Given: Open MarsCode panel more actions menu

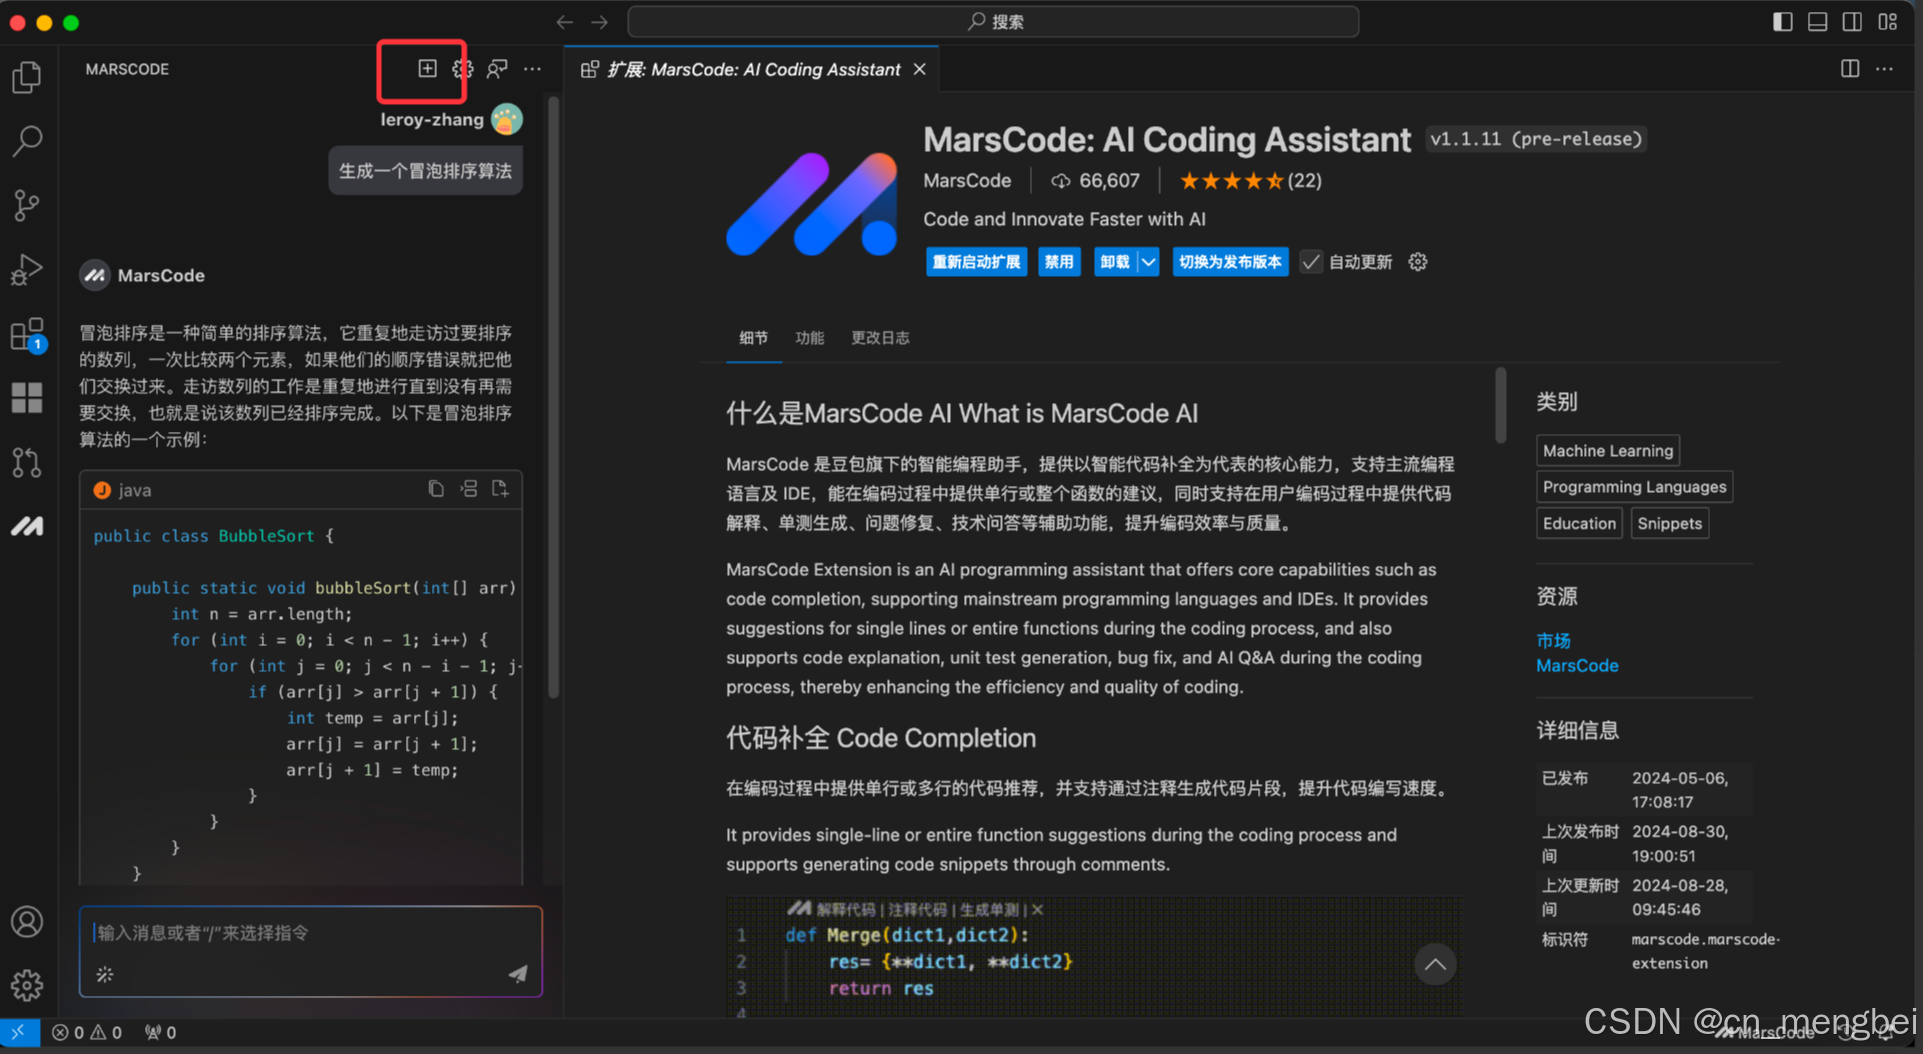Looking at the screenshot, I should pyautogui.click(x=532, y=68).
